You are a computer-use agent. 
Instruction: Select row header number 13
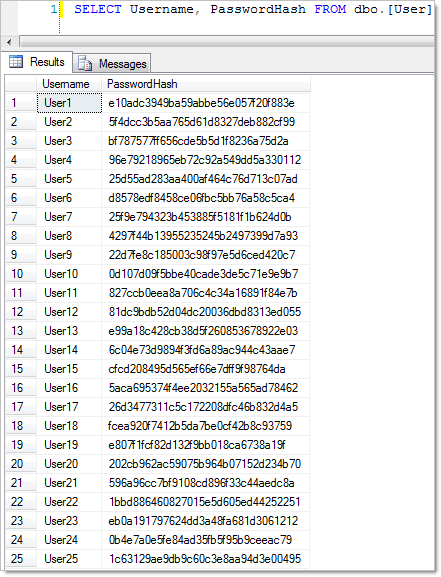tap(21, 331)
